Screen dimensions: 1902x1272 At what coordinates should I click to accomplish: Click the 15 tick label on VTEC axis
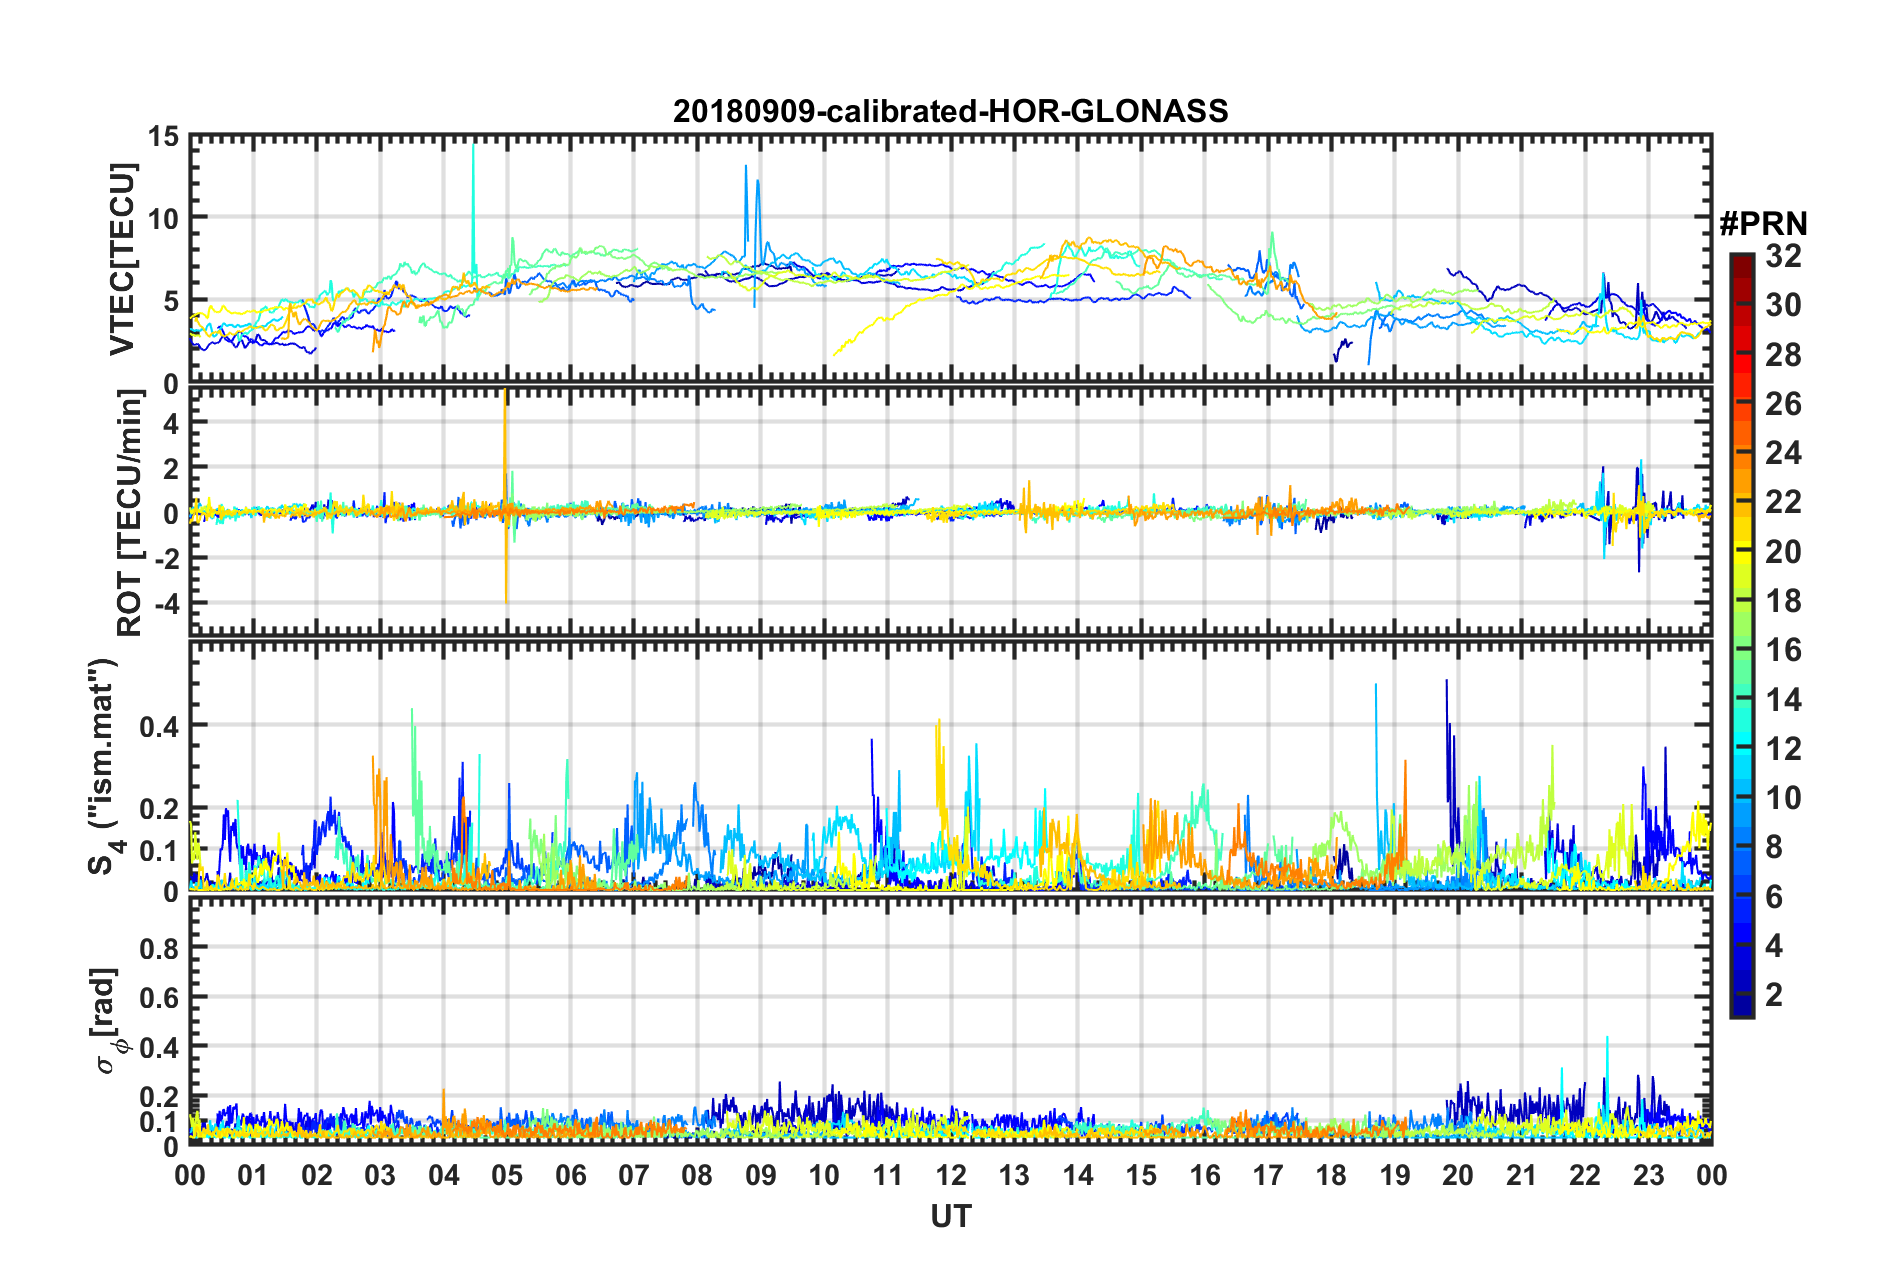164,136
